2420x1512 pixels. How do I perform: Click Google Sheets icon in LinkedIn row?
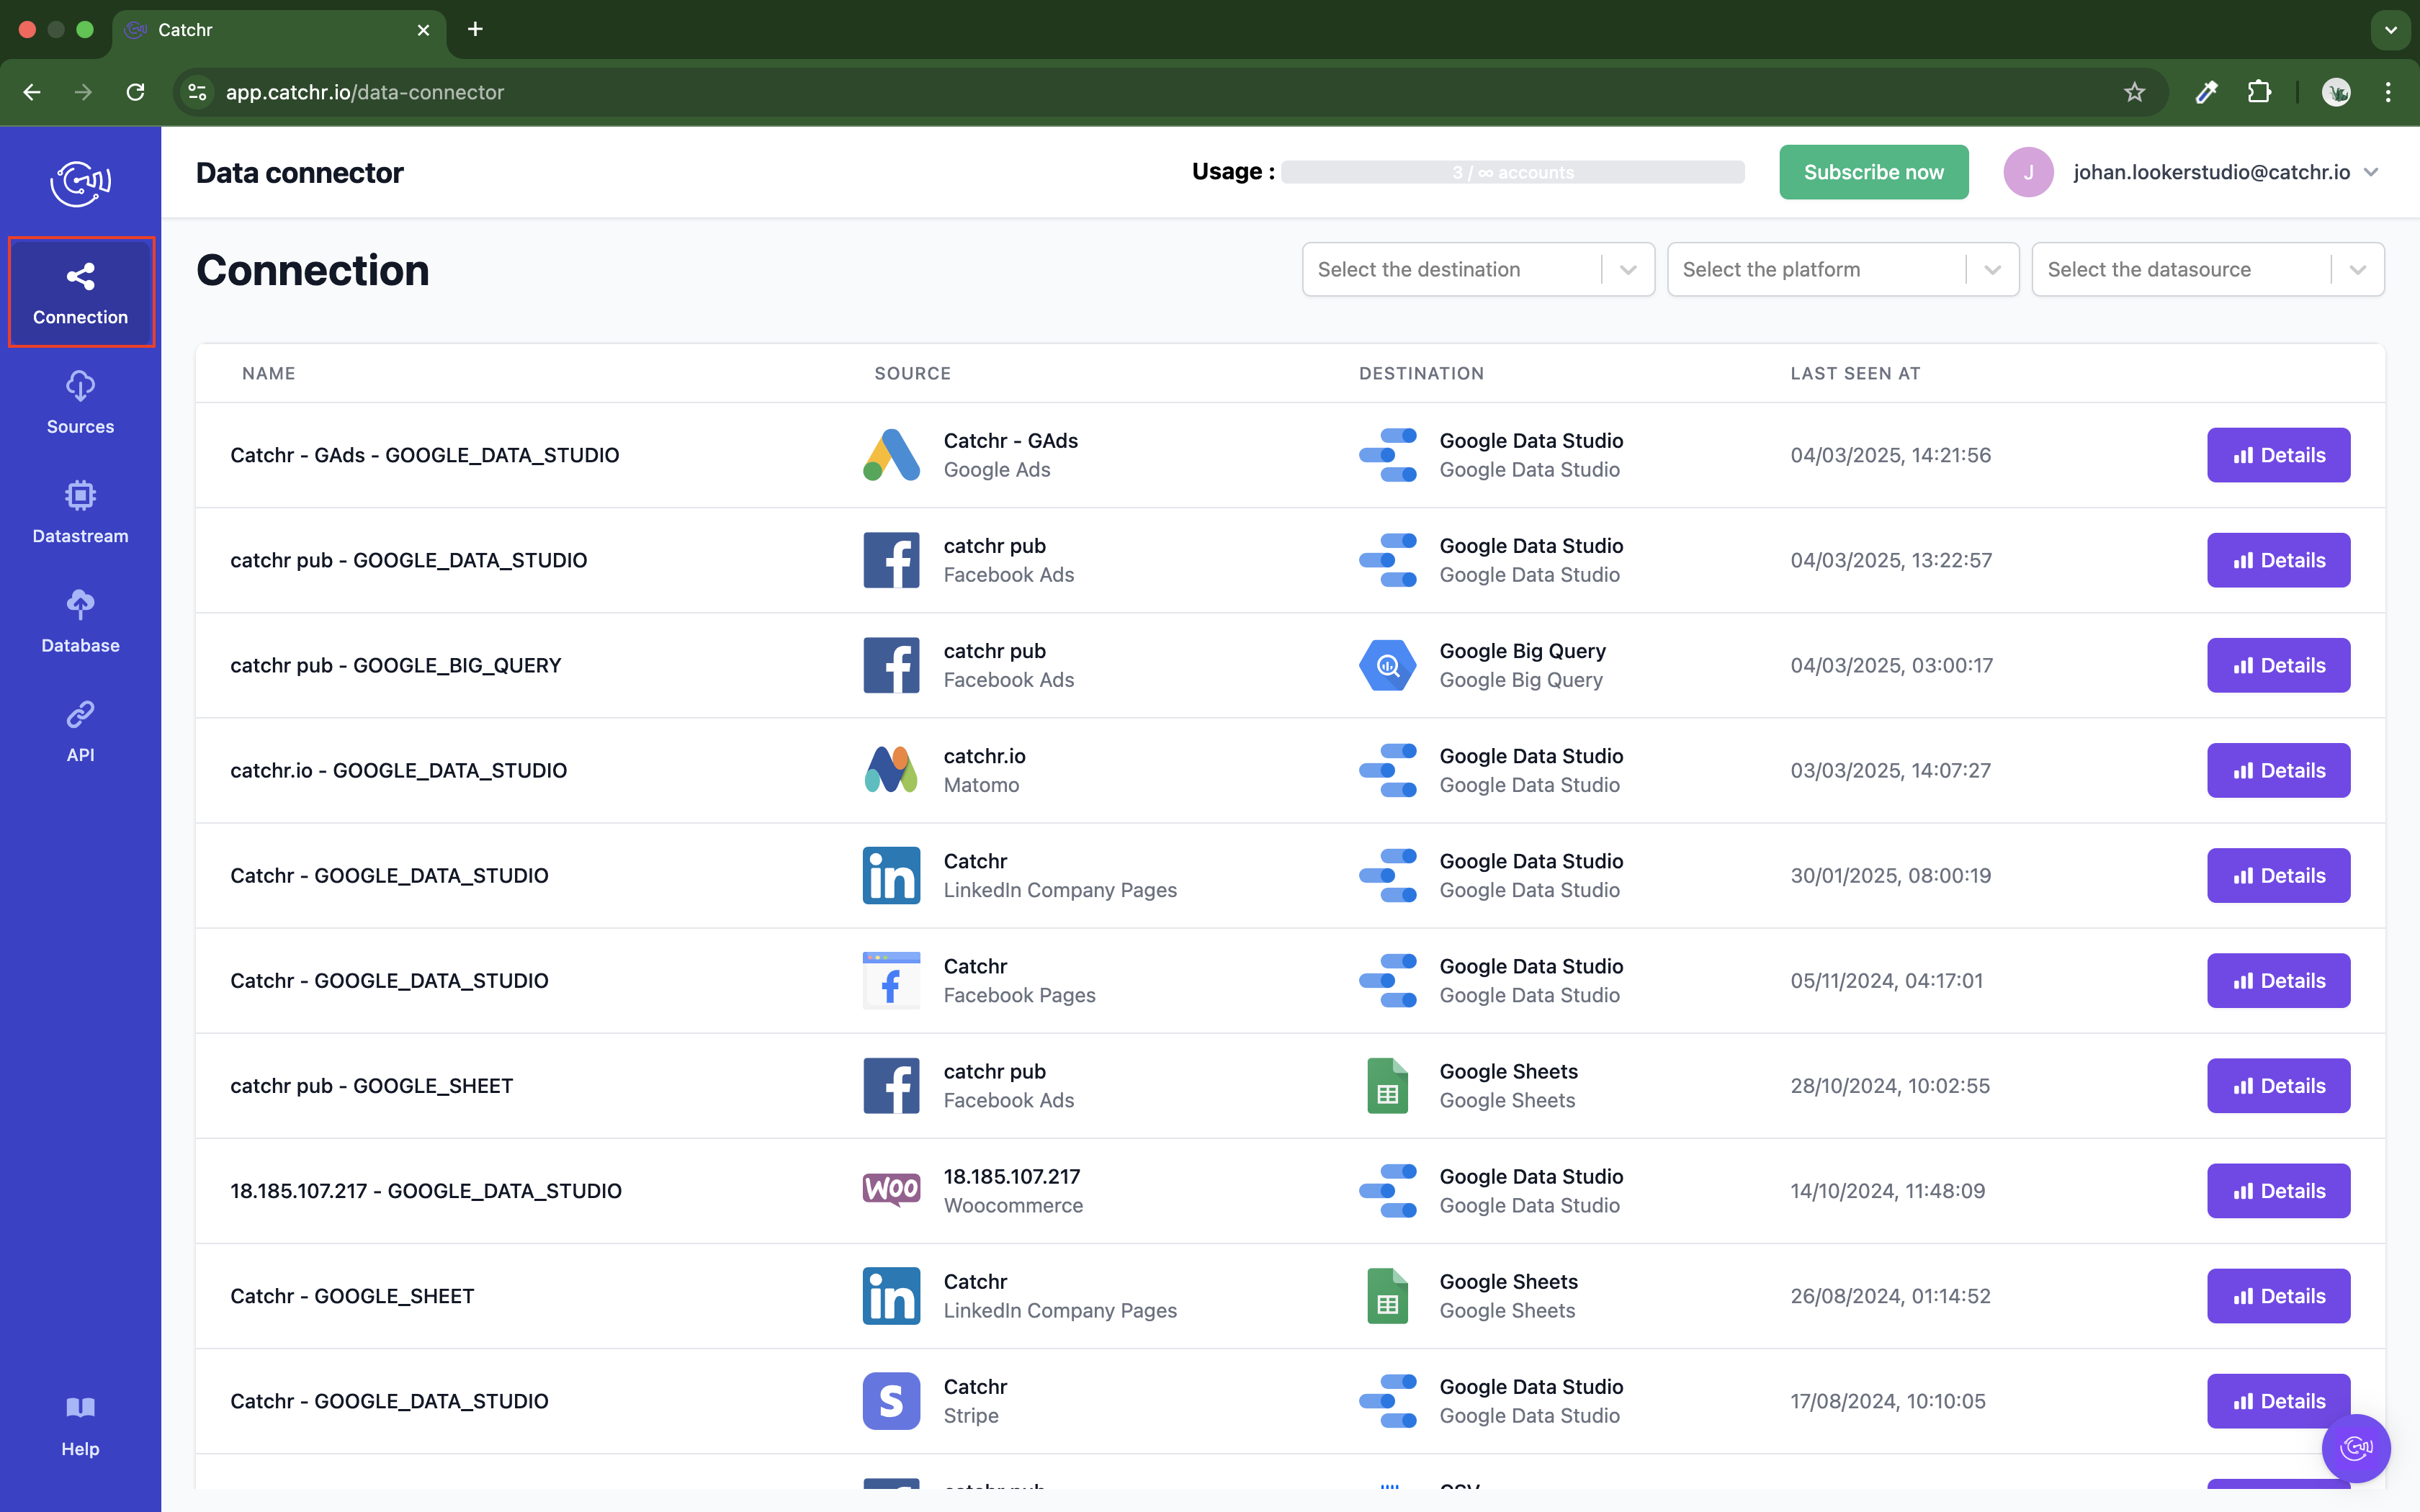pyautogui.click(x=1388, y=1296)
